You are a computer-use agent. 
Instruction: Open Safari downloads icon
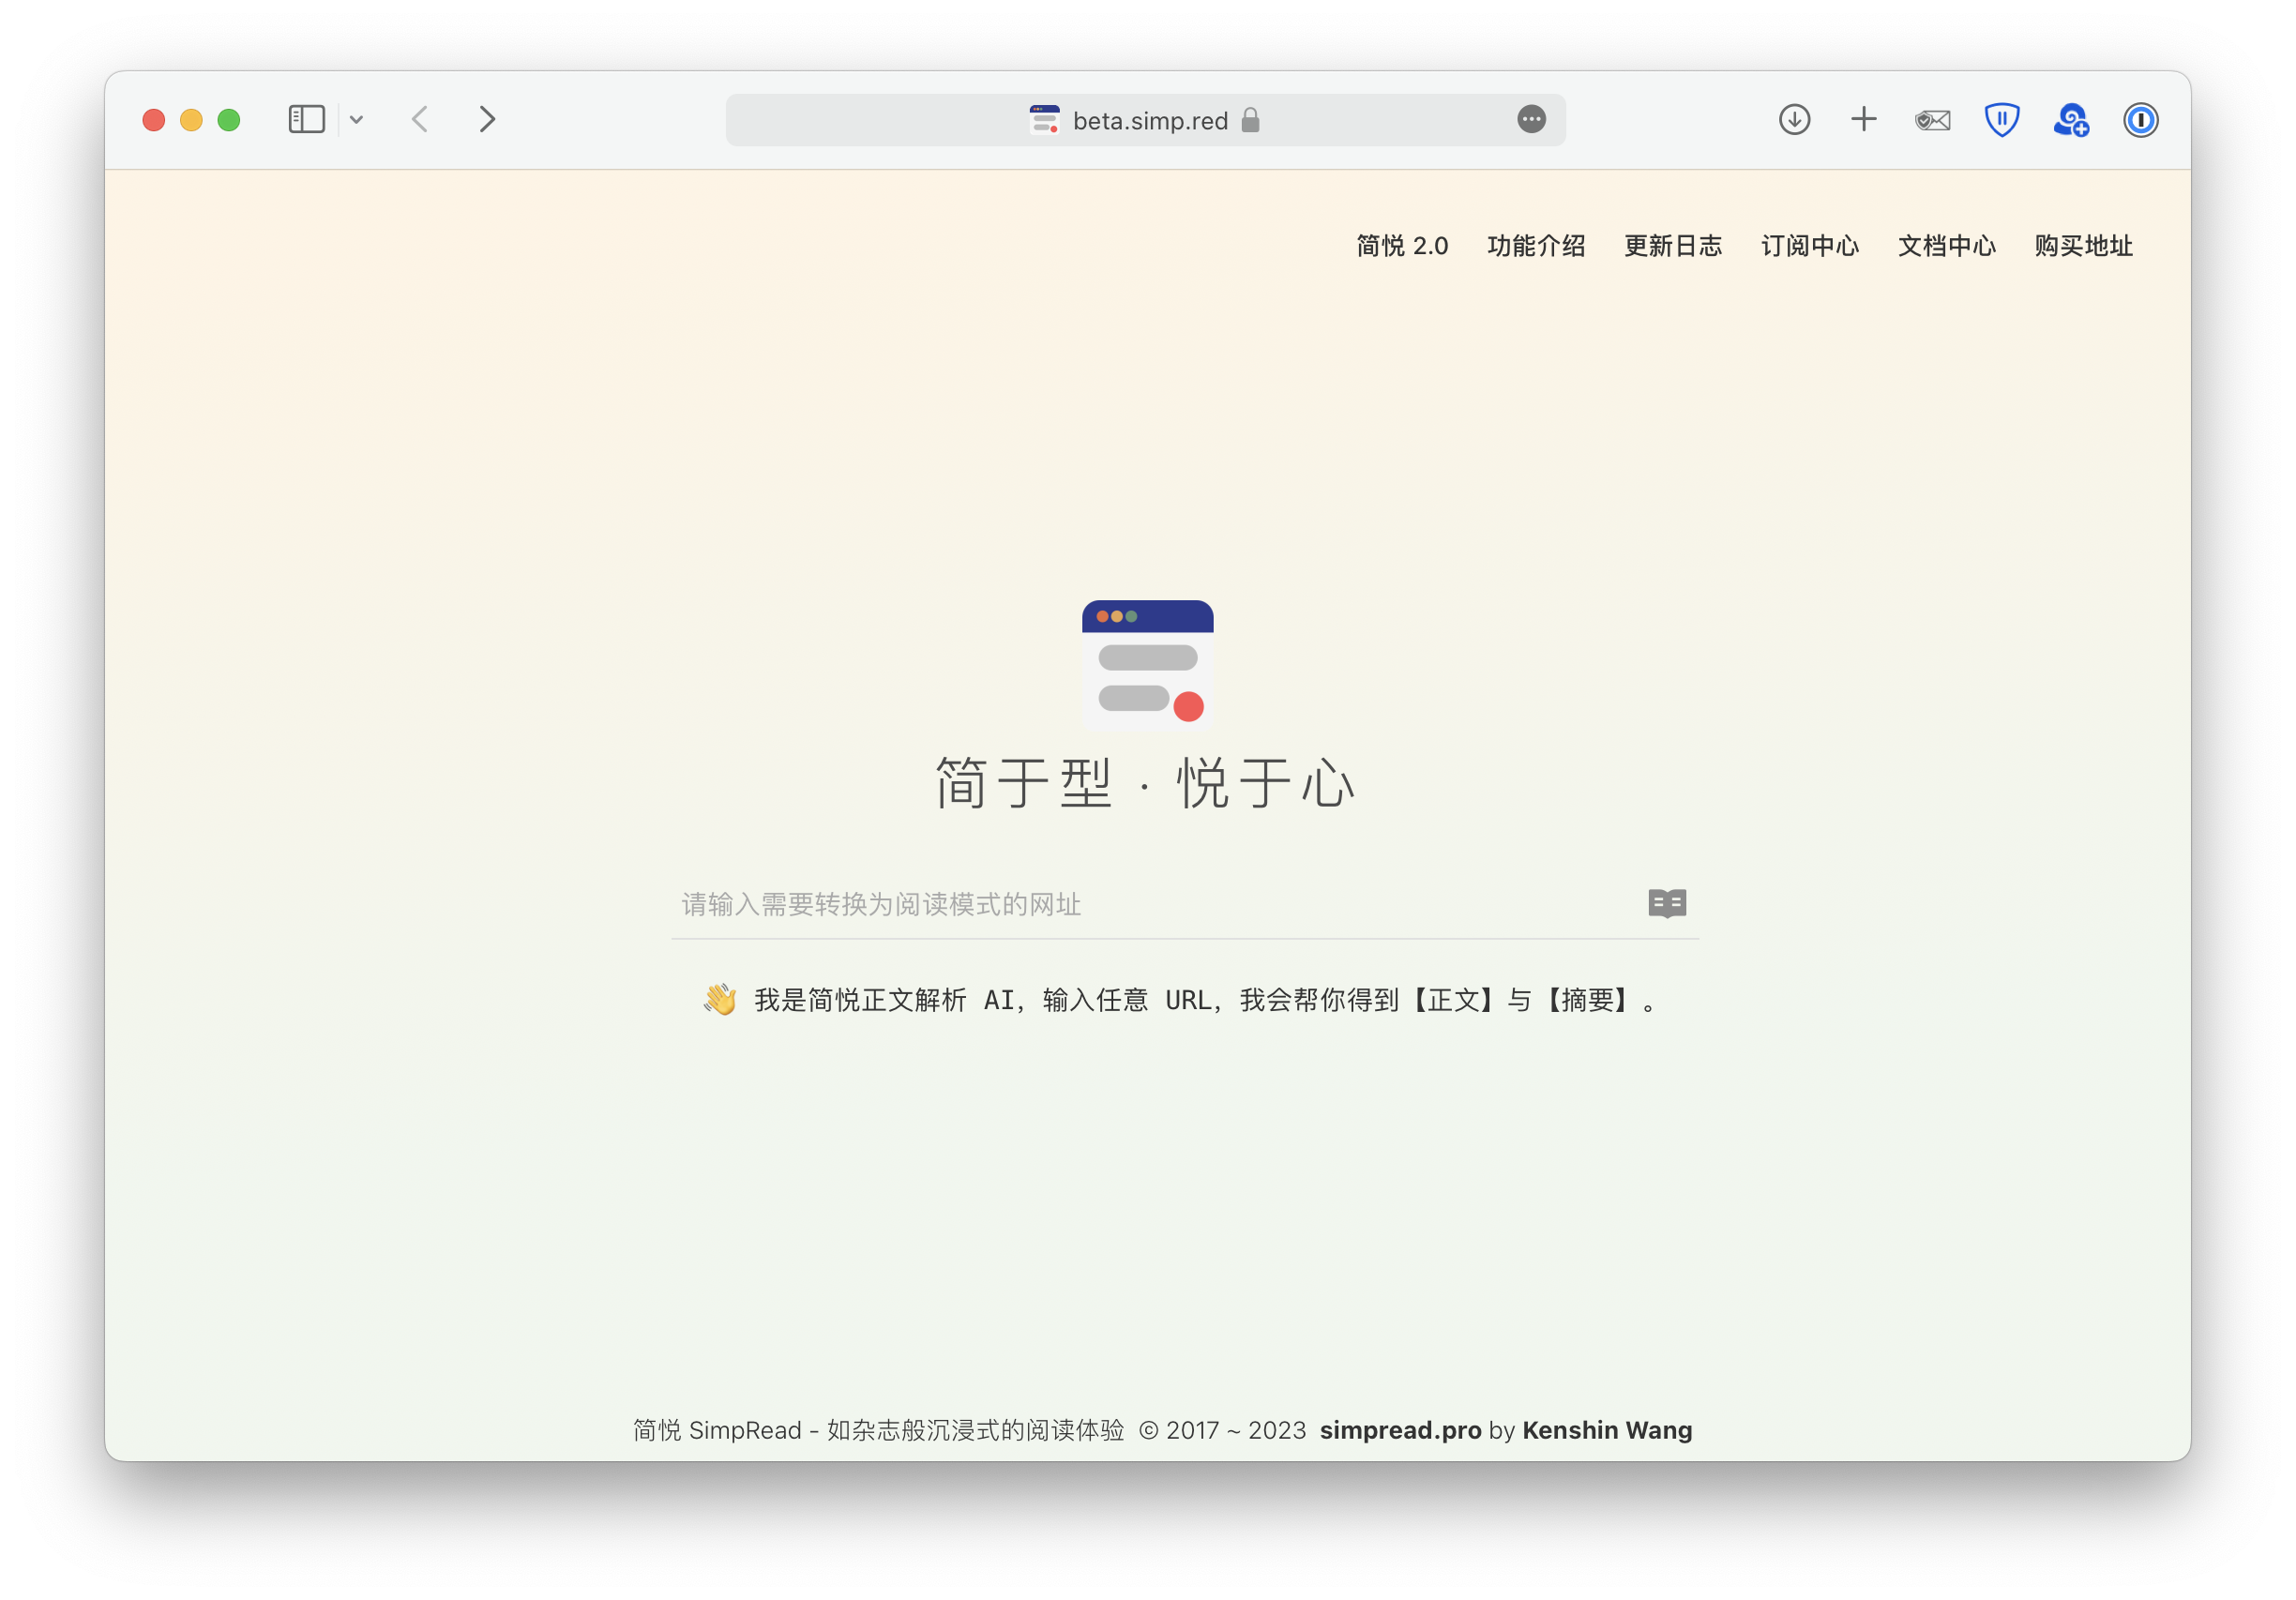1794,120
